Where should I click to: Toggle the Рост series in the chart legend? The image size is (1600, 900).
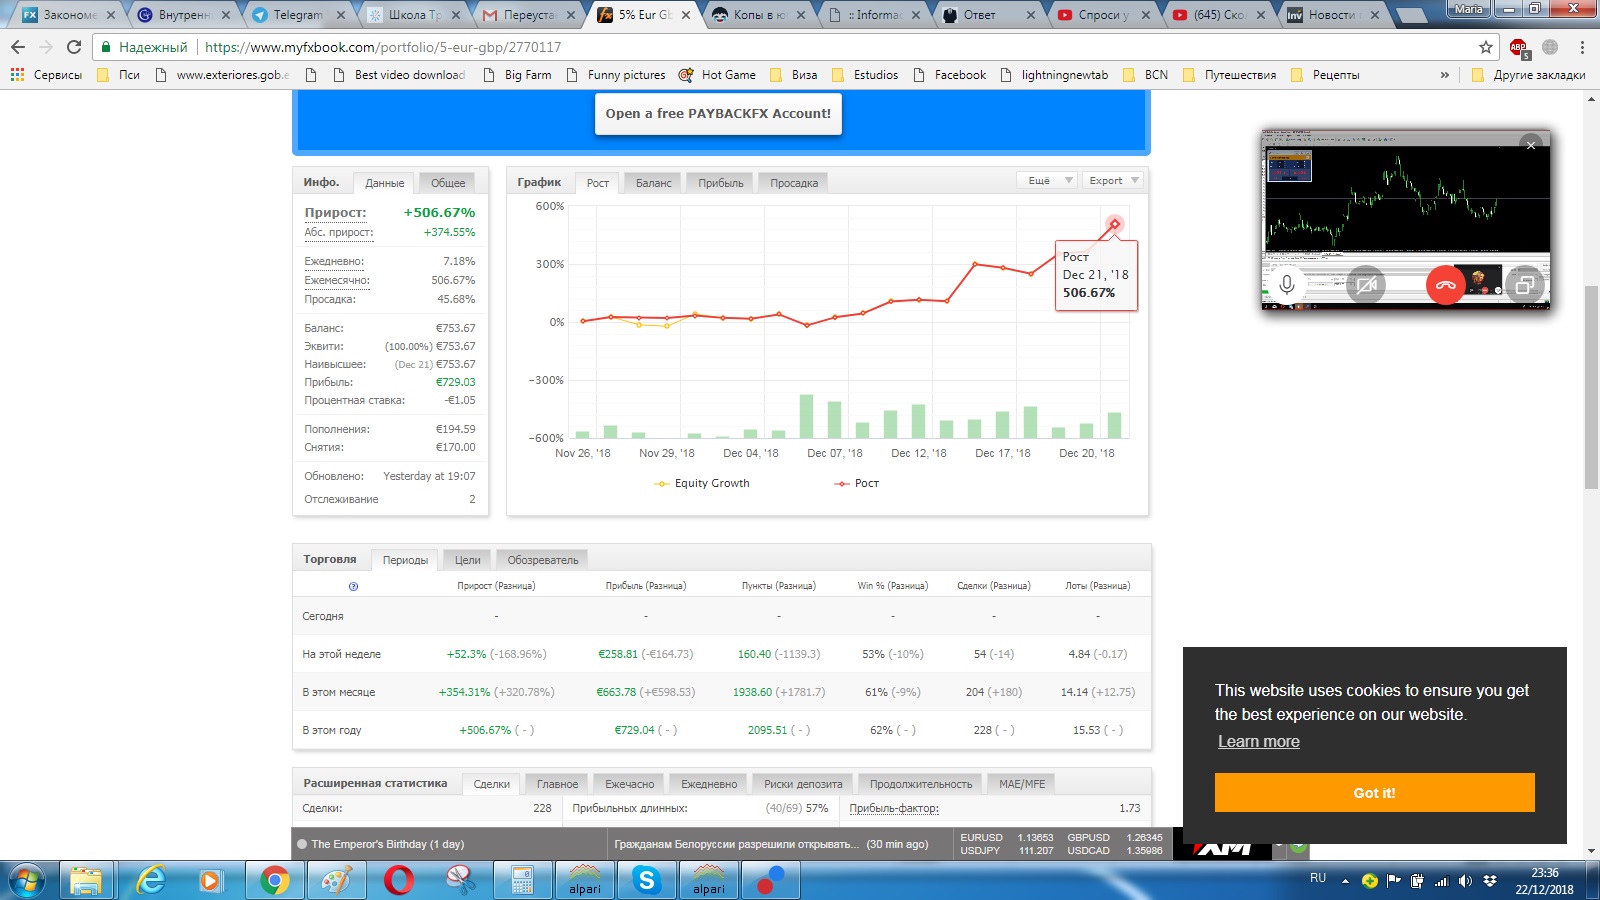856,483
